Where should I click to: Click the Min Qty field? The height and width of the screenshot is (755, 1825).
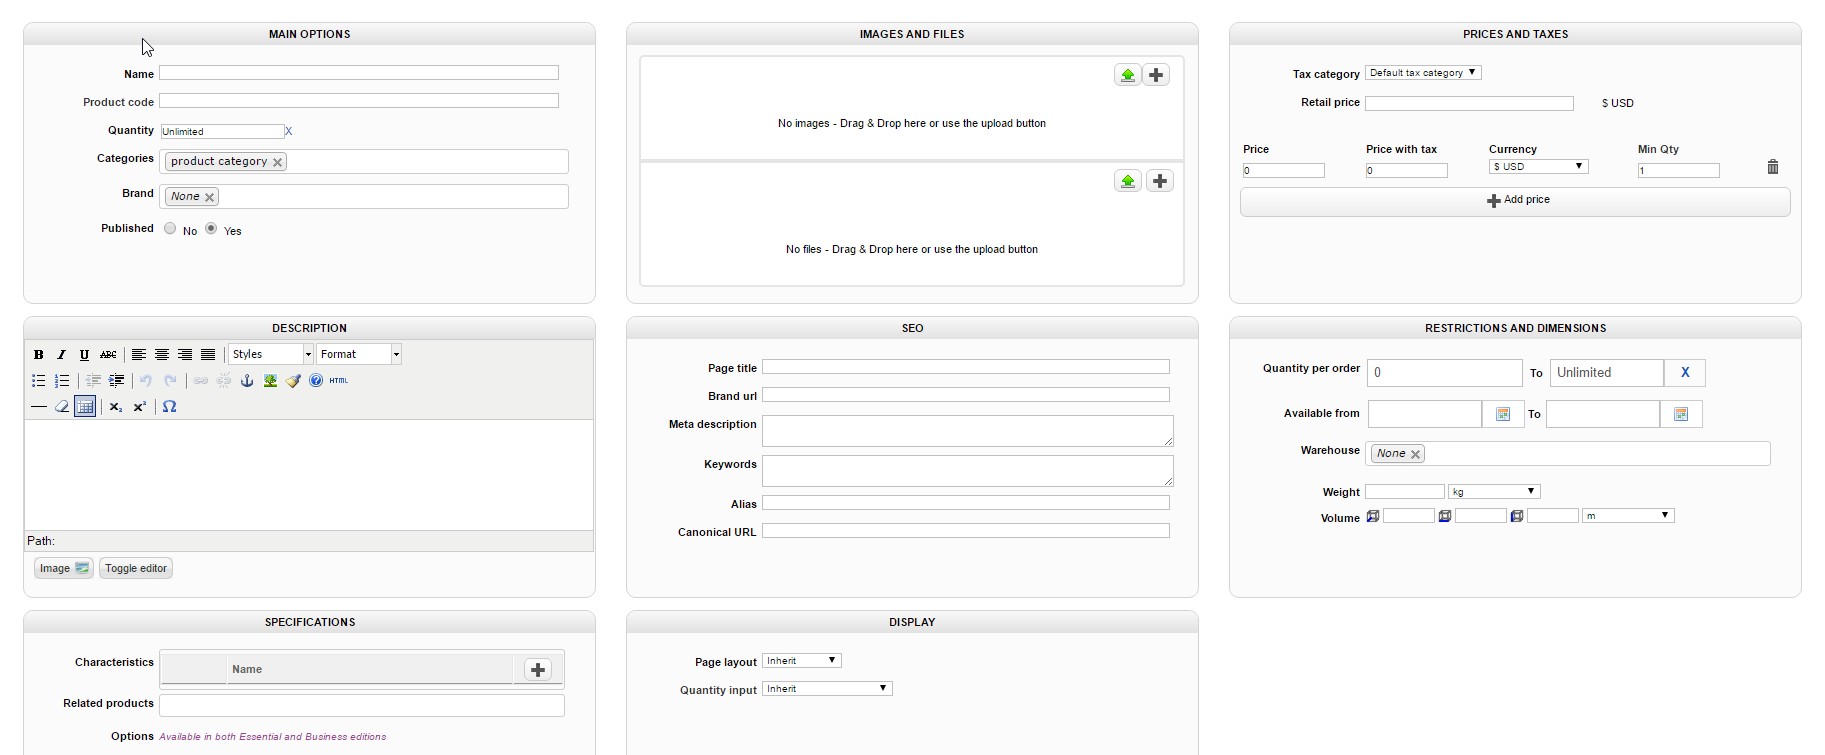[x=1679, y=171]
